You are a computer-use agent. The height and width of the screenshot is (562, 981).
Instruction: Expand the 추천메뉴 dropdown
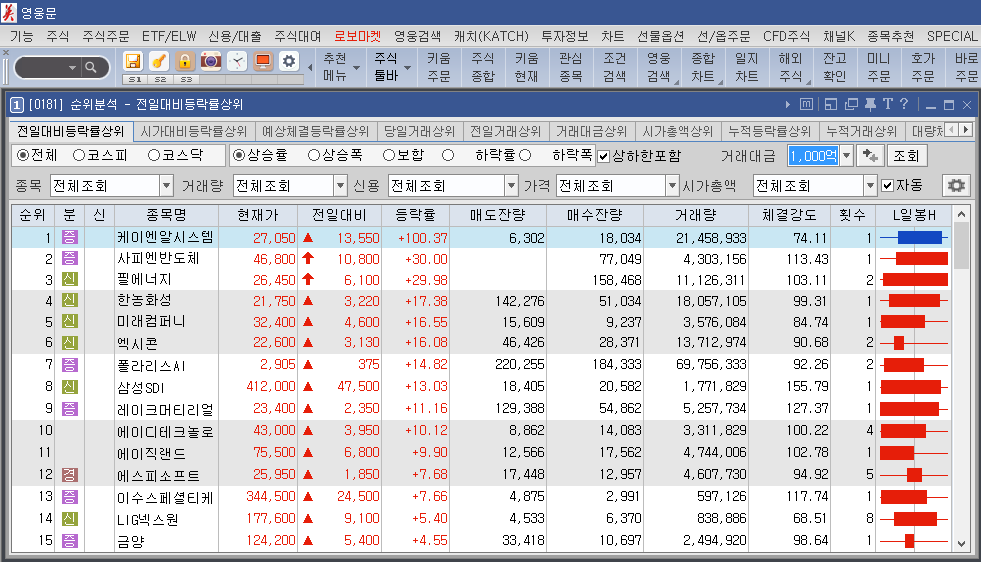pos(357,68)
